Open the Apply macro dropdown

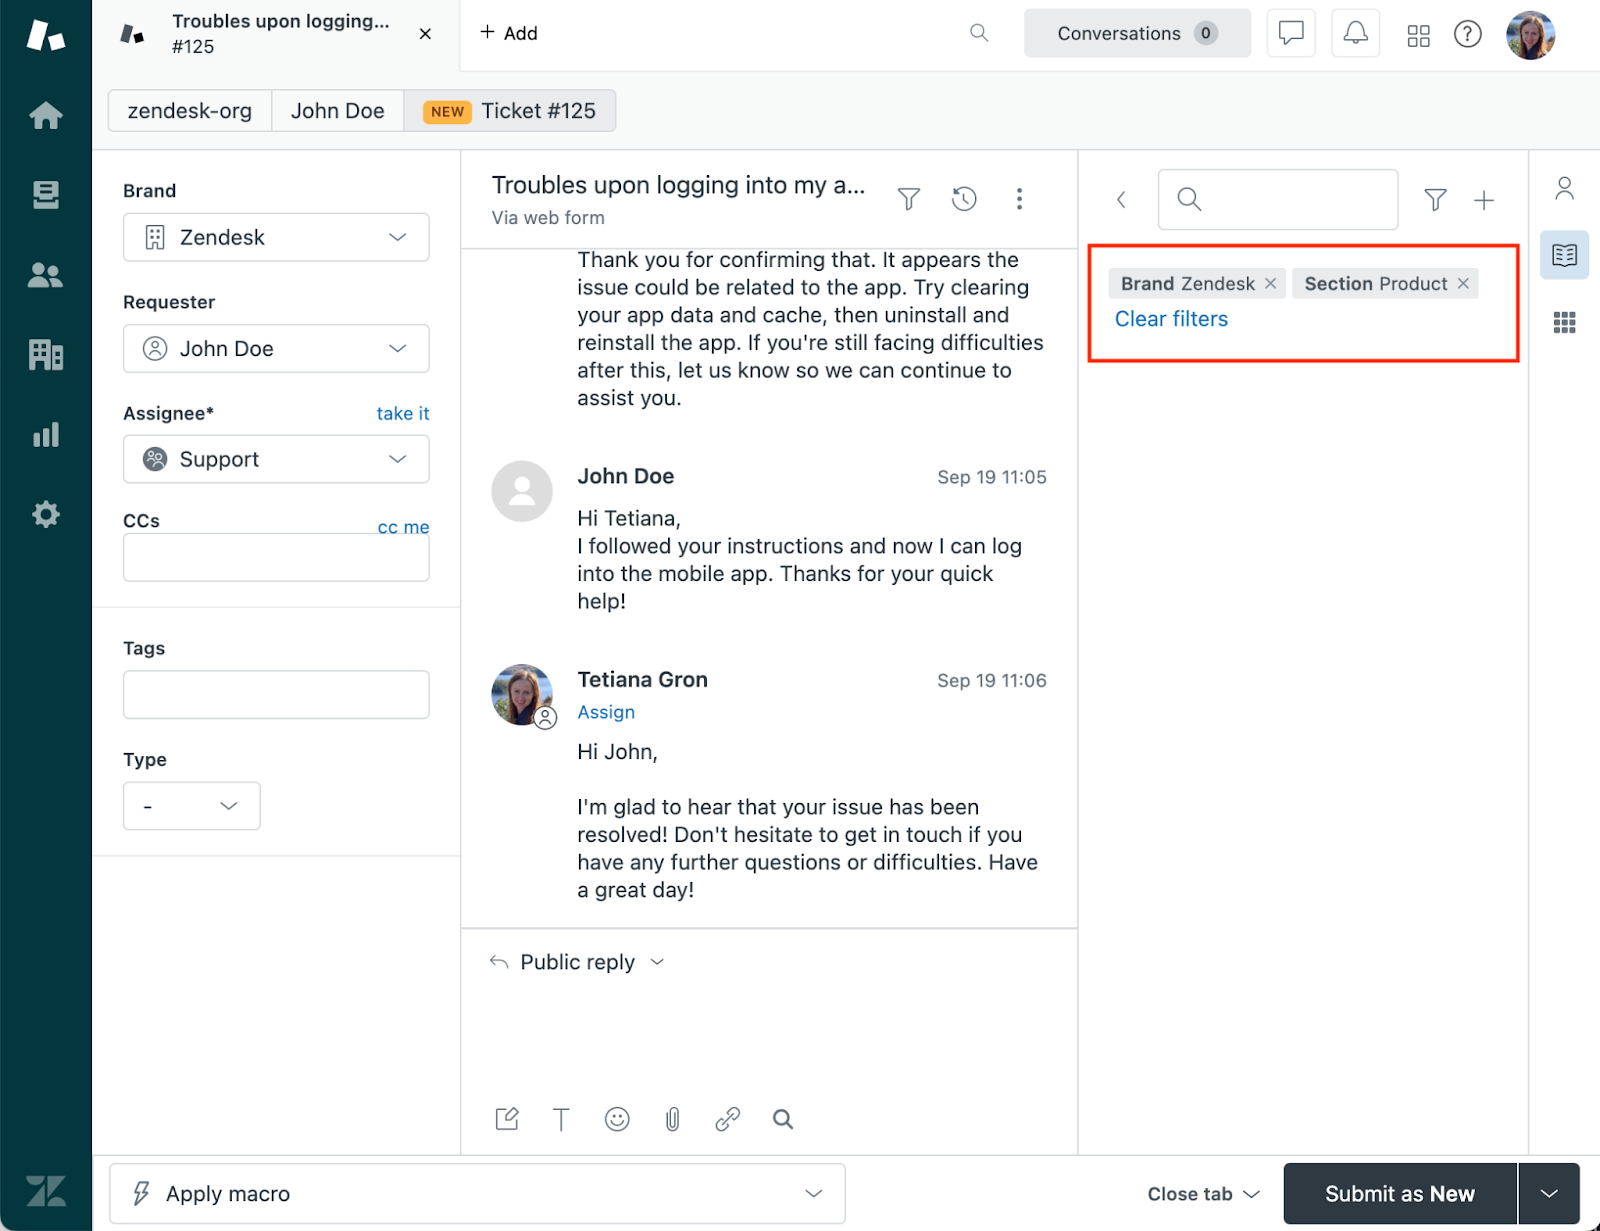pos(477,1193)
